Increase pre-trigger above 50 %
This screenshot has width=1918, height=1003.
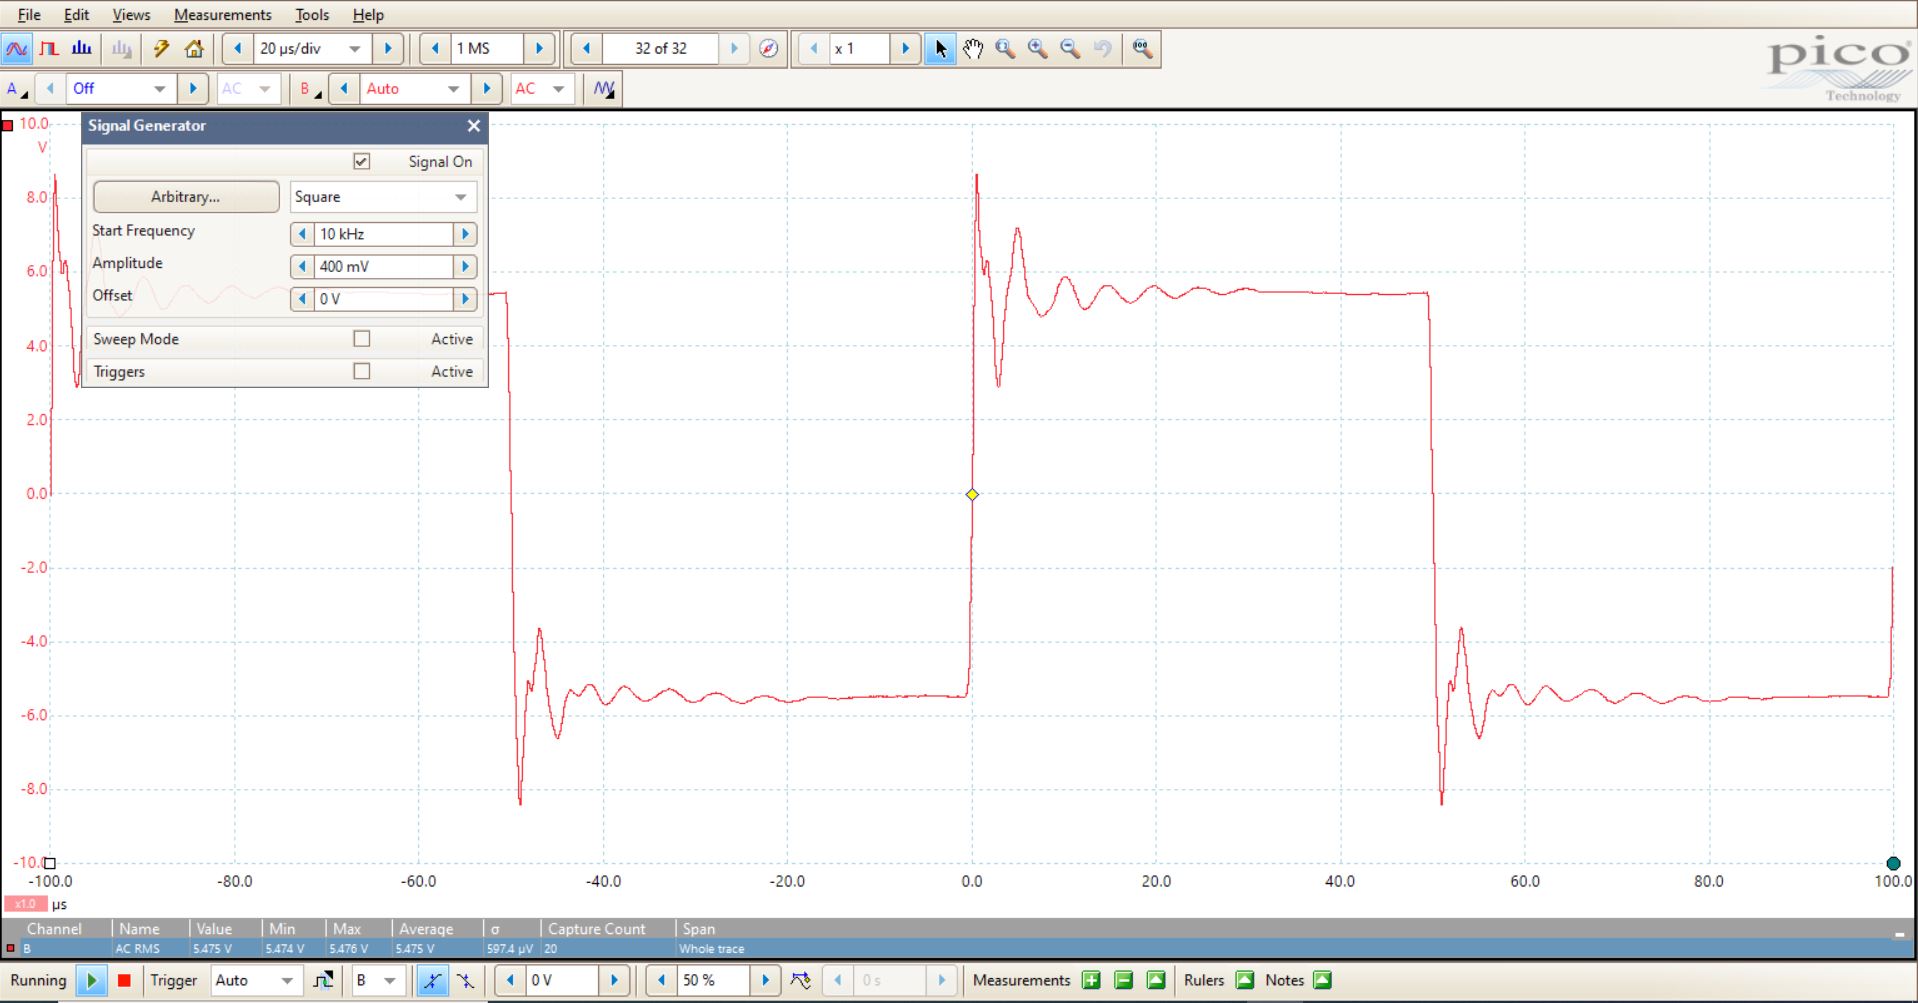pyautogui.click(x=765, y=980)
